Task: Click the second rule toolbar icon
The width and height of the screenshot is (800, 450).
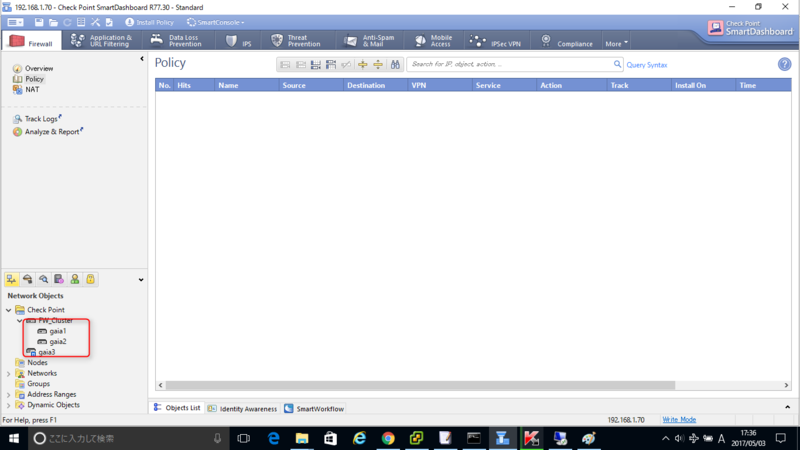Action: (x=301, y=65)
